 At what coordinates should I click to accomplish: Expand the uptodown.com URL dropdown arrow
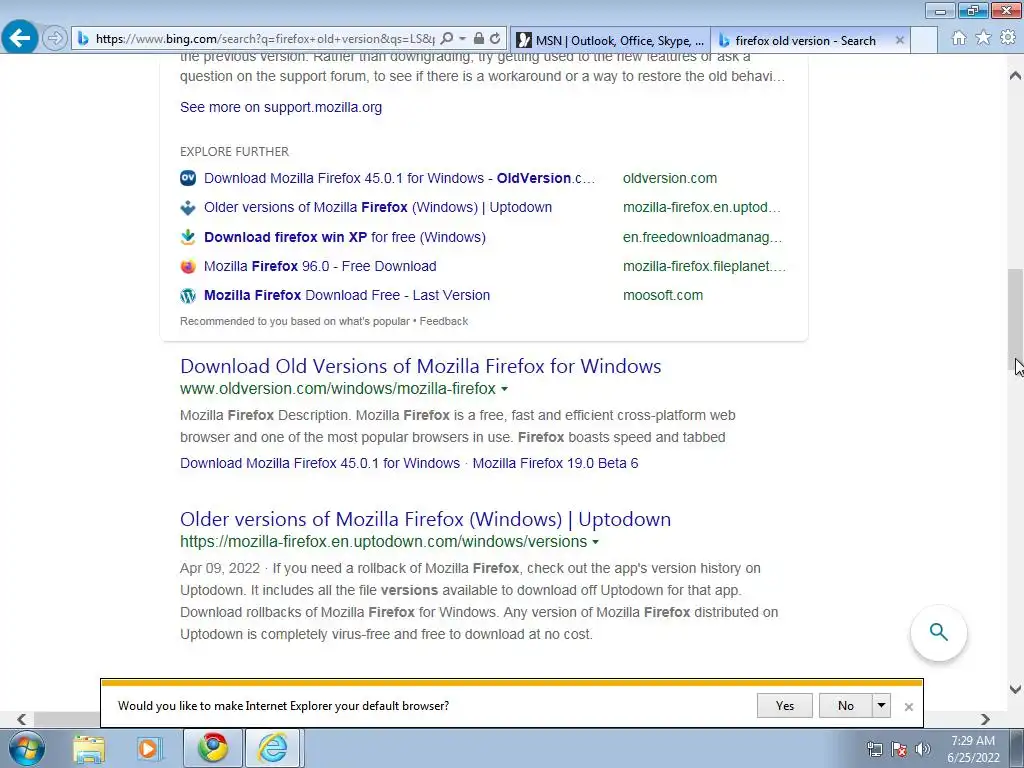(x=595, y=542)
